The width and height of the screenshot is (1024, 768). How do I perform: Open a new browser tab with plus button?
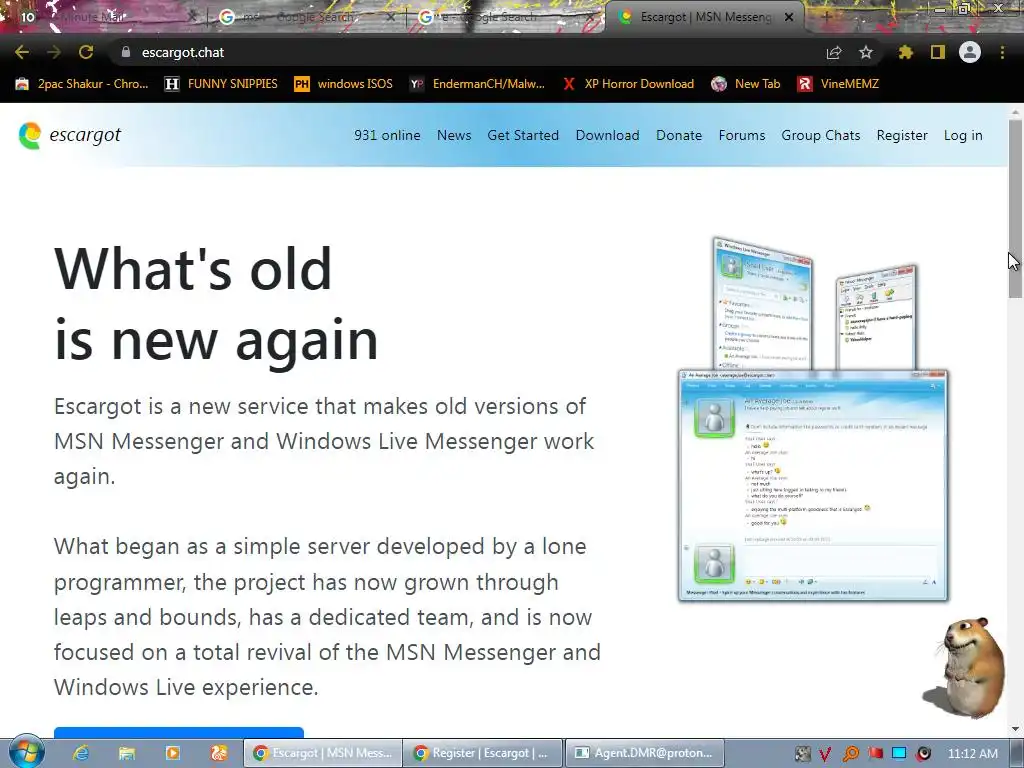pos(826,18)
